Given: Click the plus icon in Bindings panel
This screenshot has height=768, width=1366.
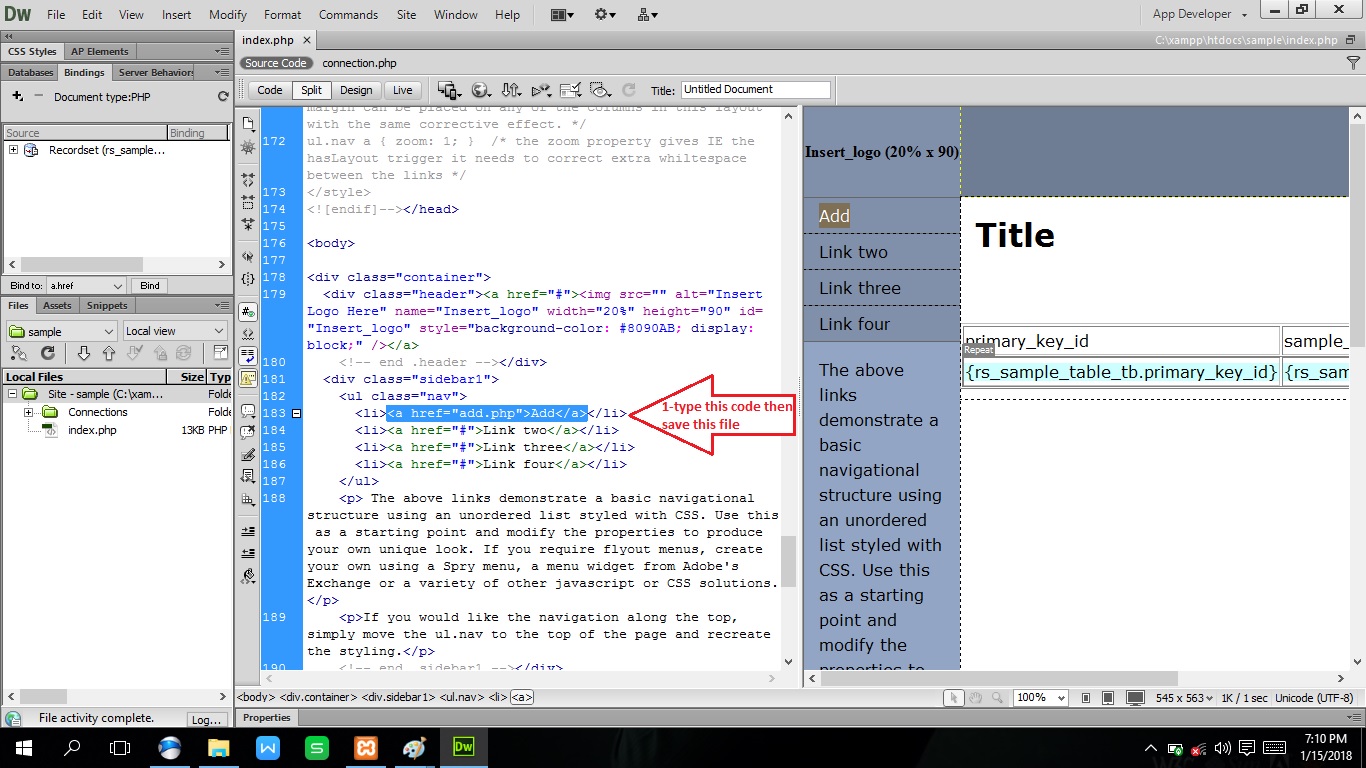Looking at the screenshot, I should click(17, 96).
